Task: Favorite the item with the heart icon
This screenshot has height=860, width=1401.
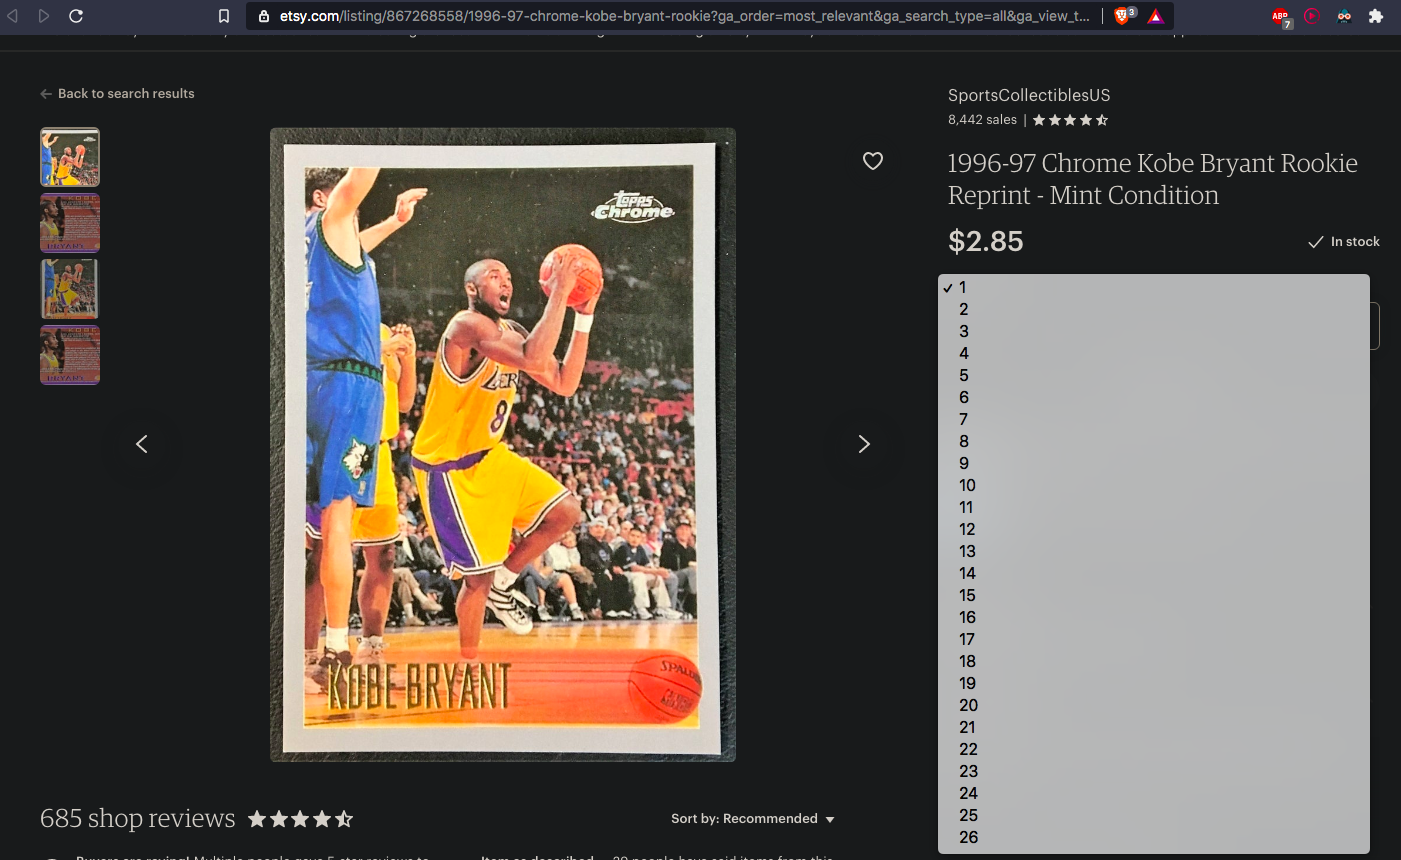Action: (x=873, y=161)
